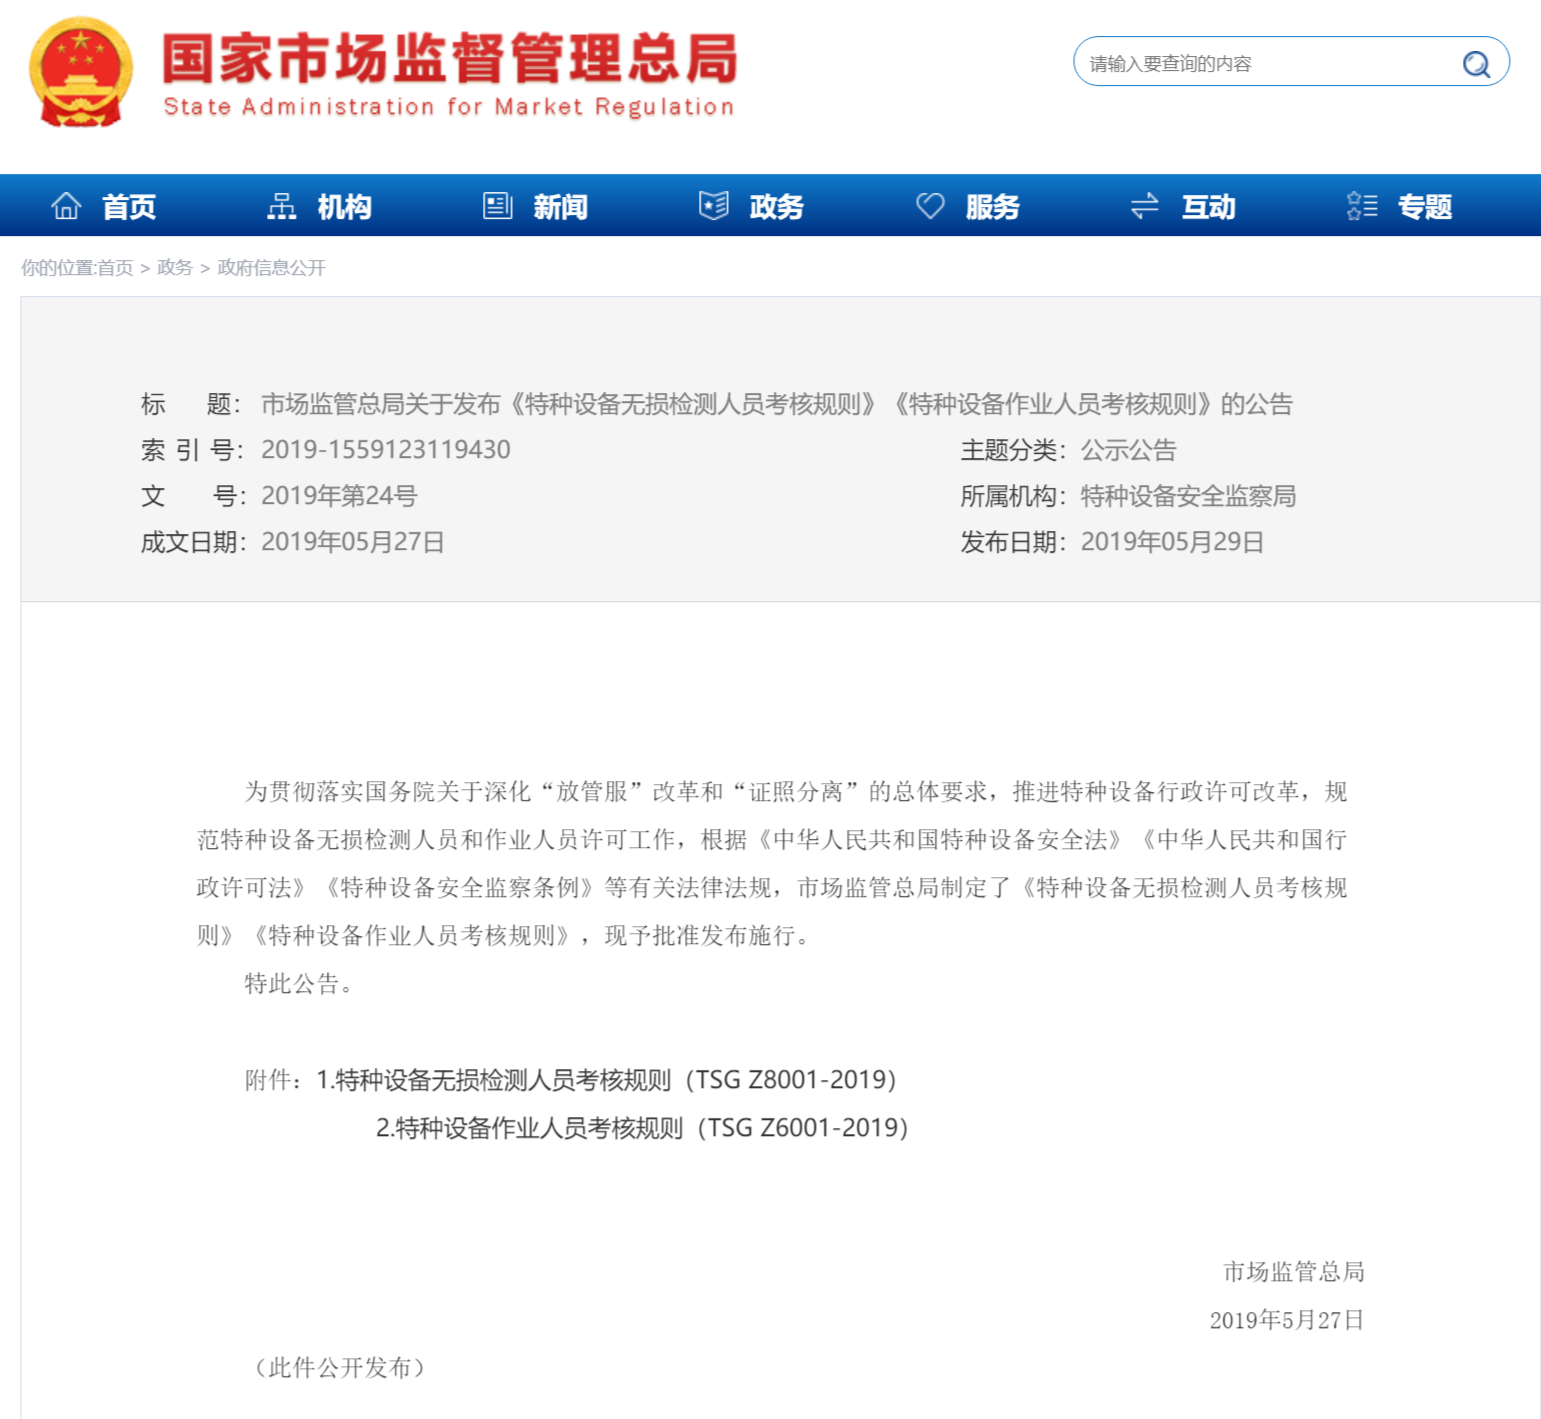Open the 互动 navigation menu item
Screen dimensions: 1541x1419
1209,207
